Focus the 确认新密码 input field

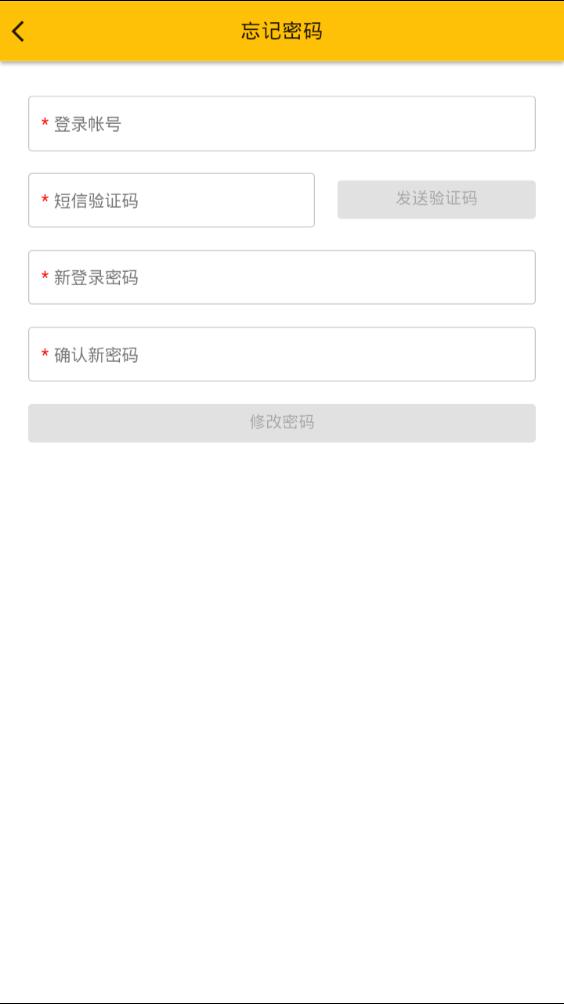[x=282, y=354]
